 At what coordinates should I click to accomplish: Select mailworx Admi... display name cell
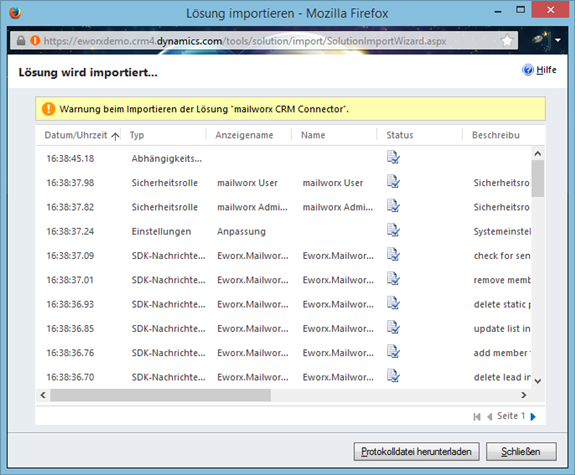tap(252, 207)
